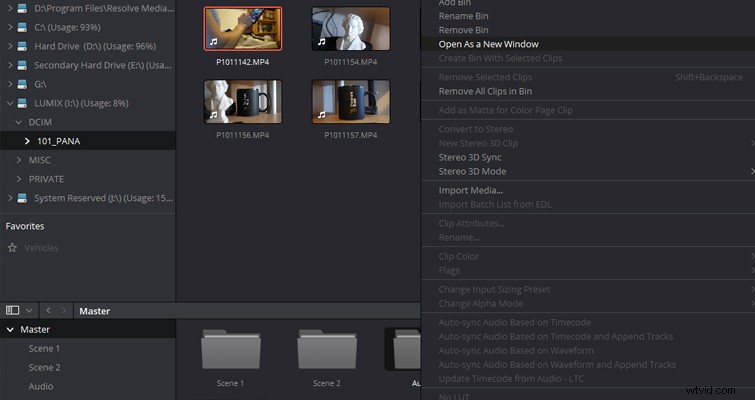Click the Resolve Media drive icon
Image resolution: width=755 pixels, height=400 pixels.
[22, 9]
